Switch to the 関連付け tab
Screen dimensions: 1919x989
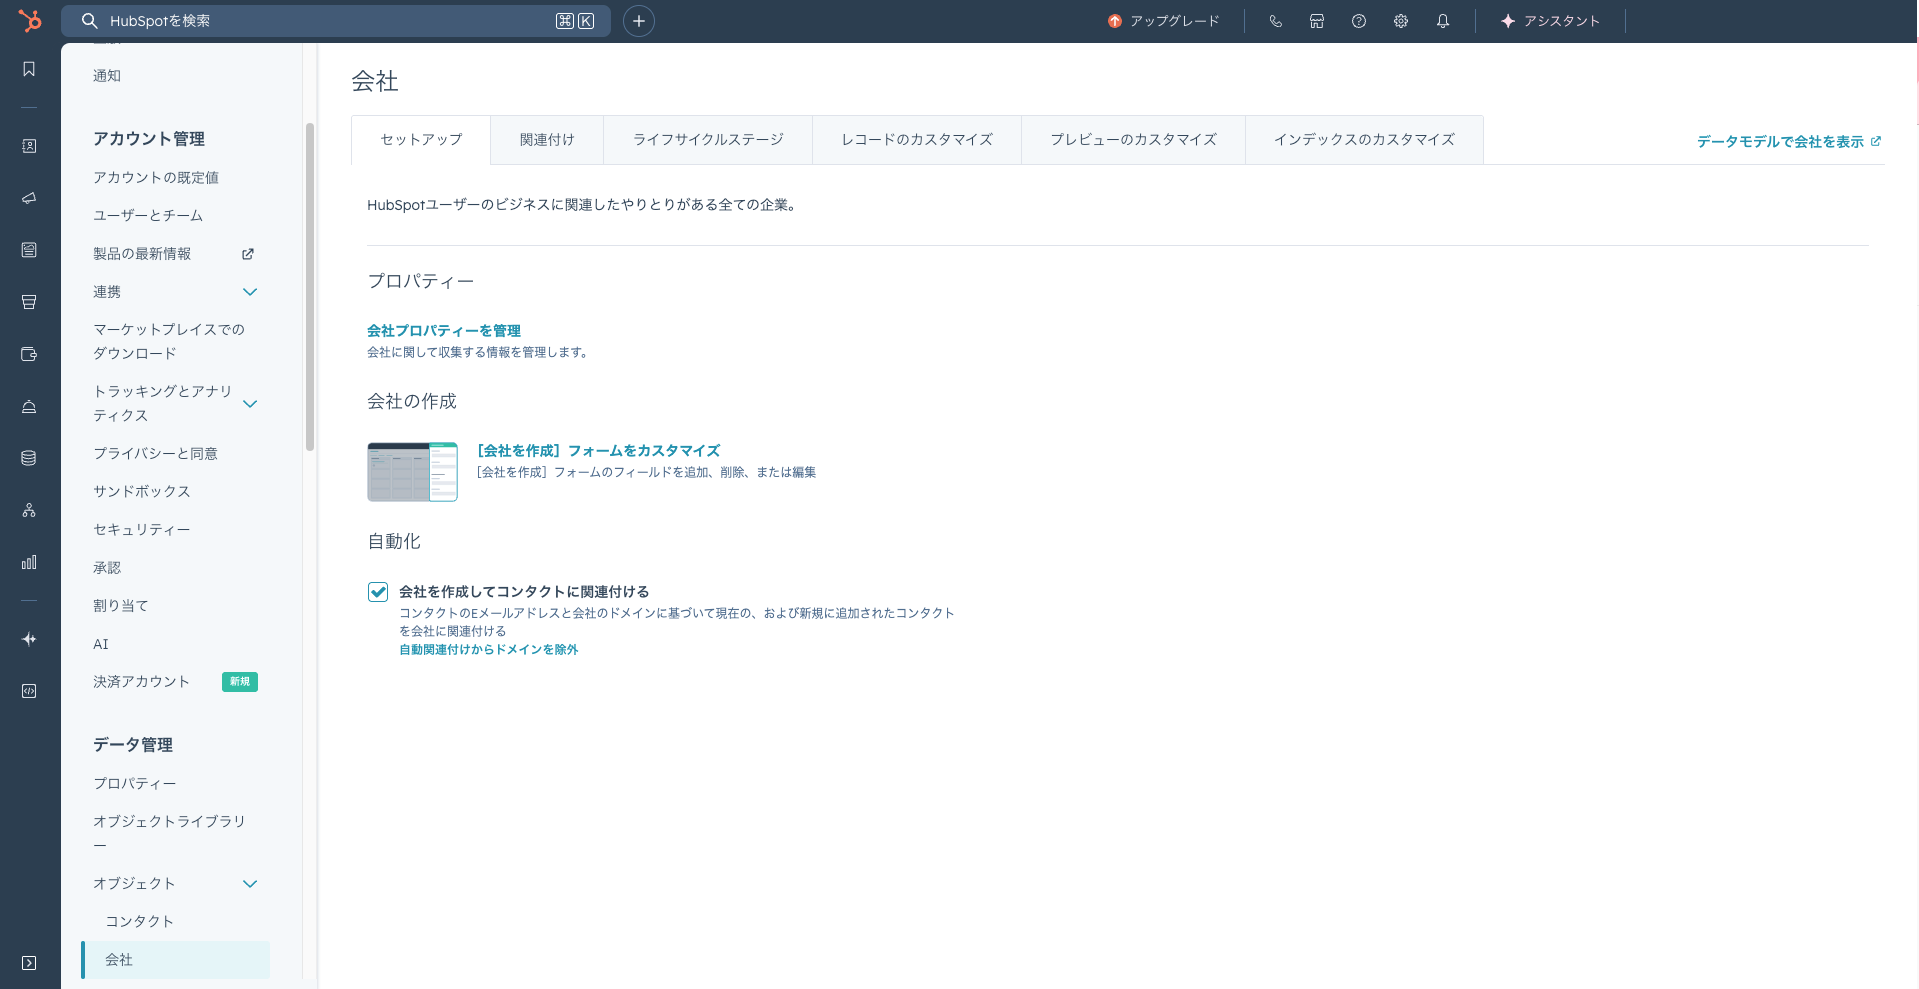coord(547,140)
